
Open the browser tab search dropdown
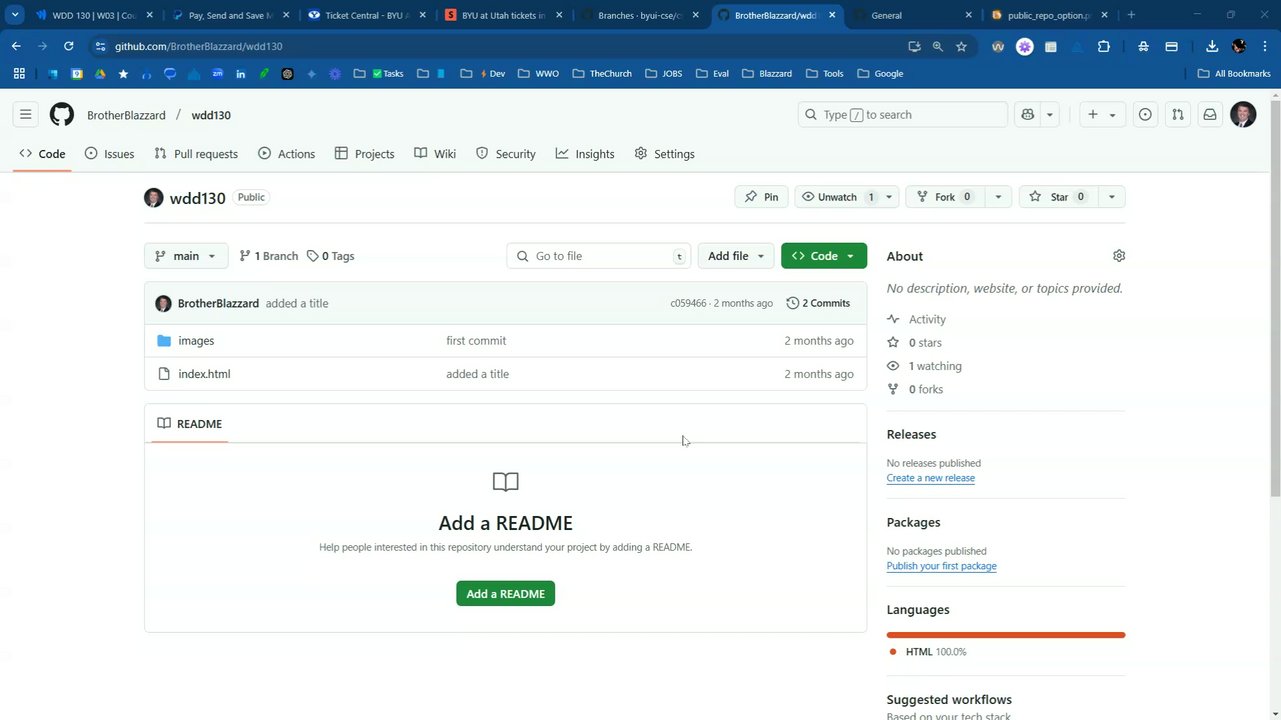14,15
